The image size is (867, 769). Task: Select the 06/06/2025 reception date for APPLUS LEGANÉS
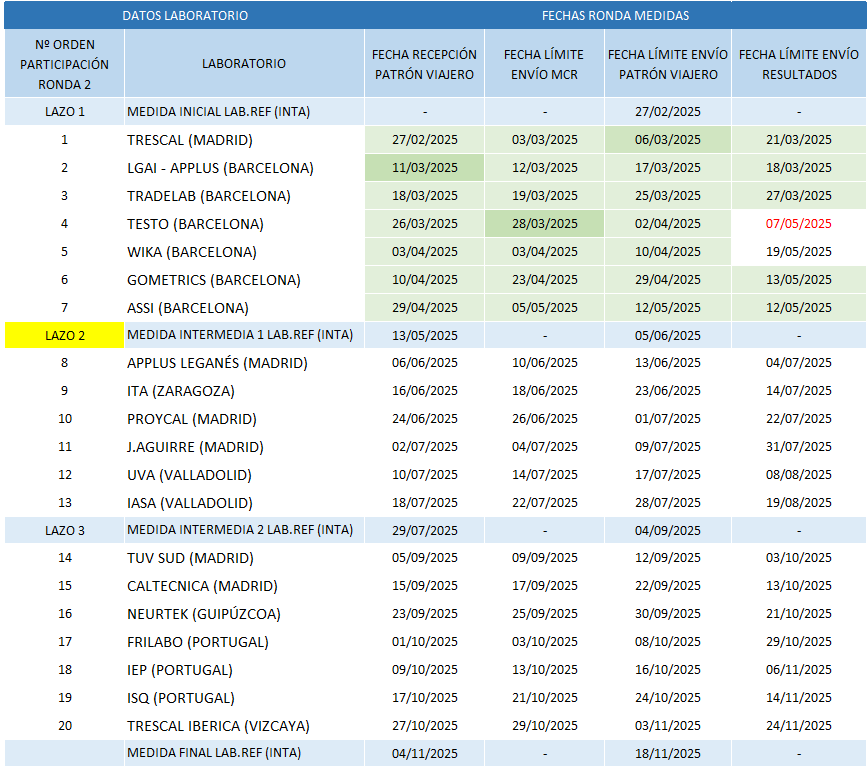point(425,363)
